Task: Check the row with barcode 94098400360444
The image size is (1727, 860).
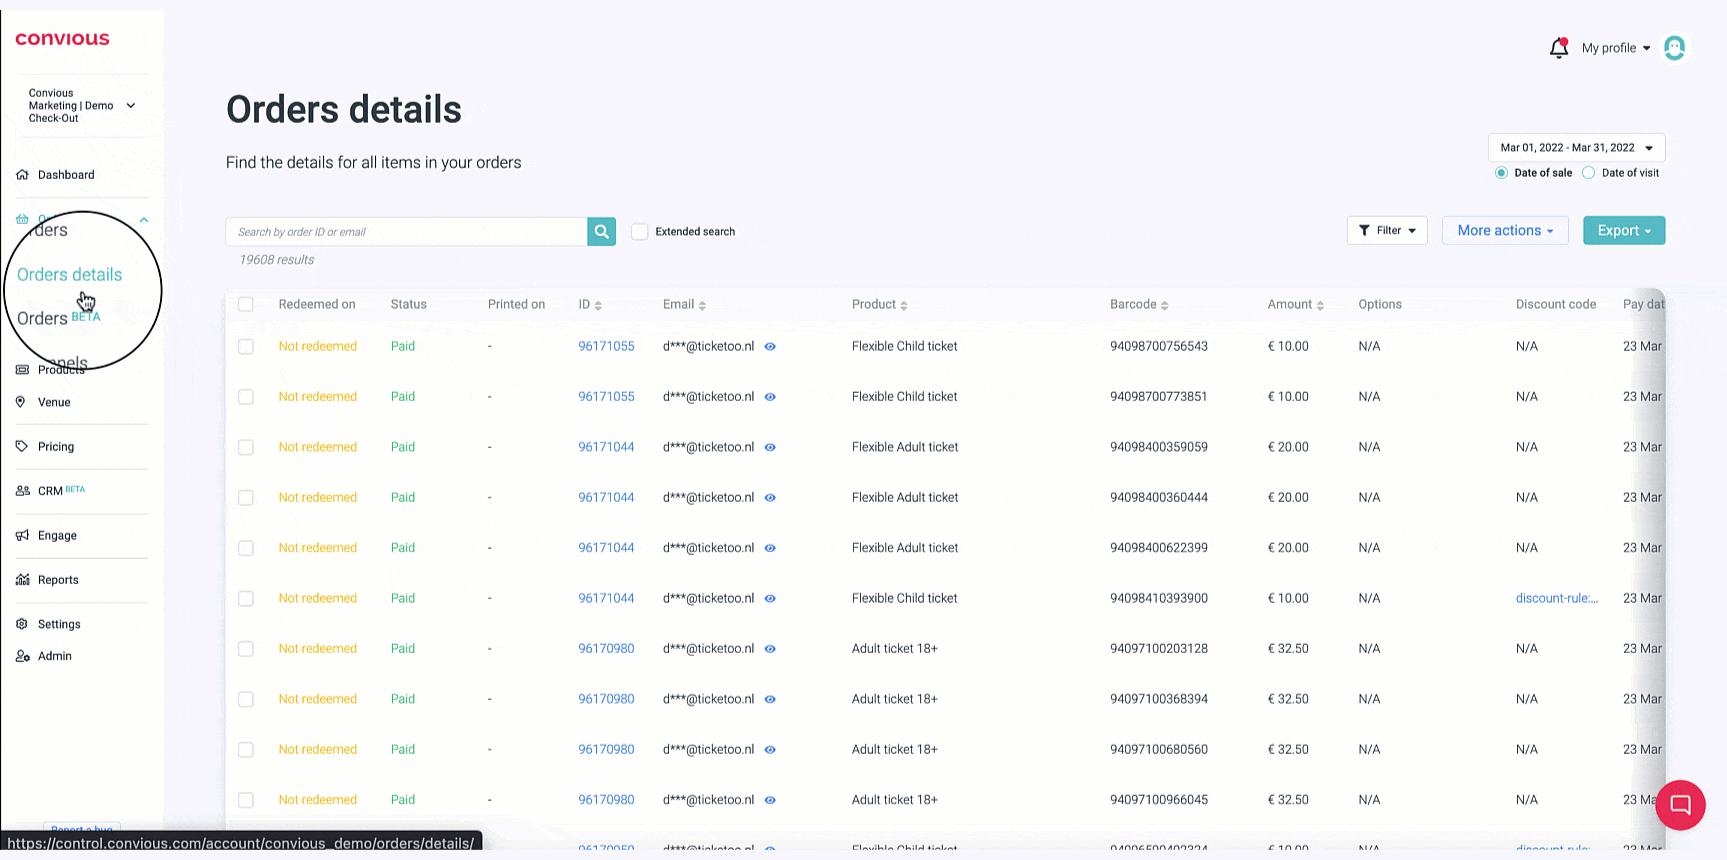Action: click(246, 498)
